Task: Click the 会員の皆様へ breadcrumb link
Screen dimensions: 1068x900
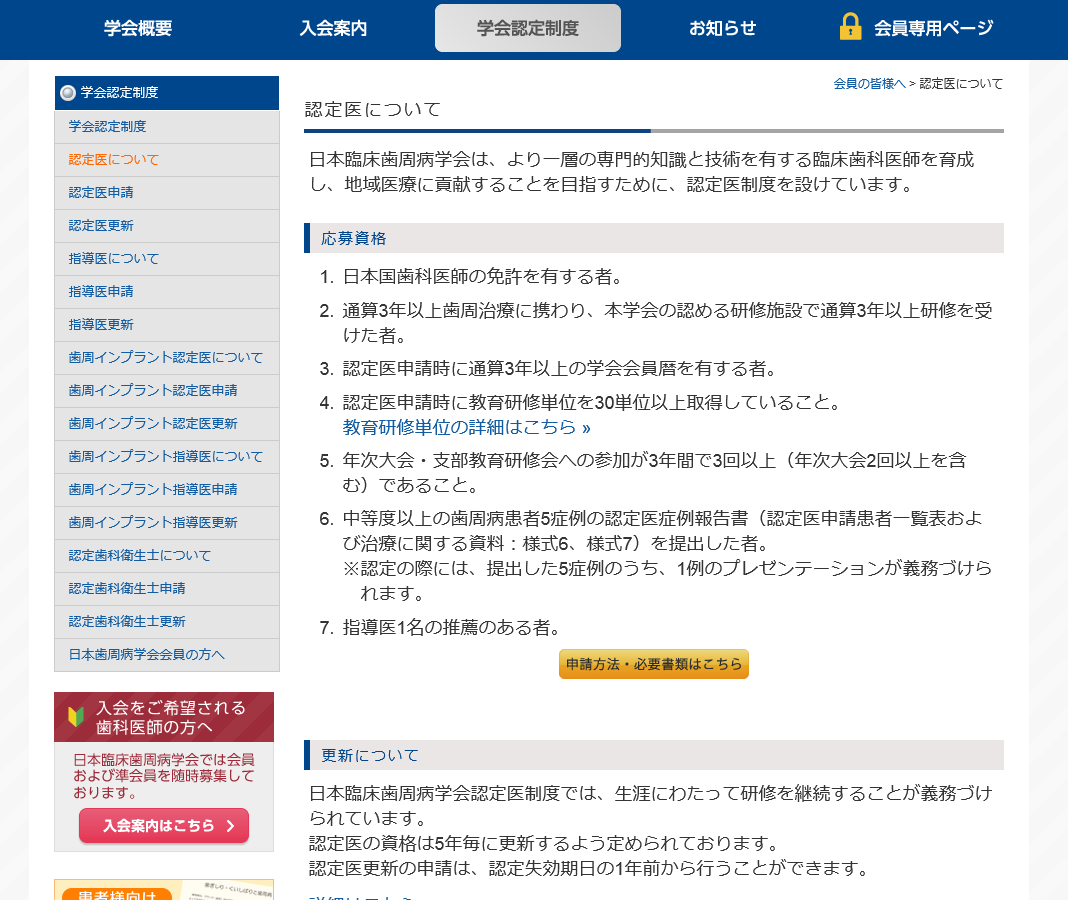Action: [869, 84]
